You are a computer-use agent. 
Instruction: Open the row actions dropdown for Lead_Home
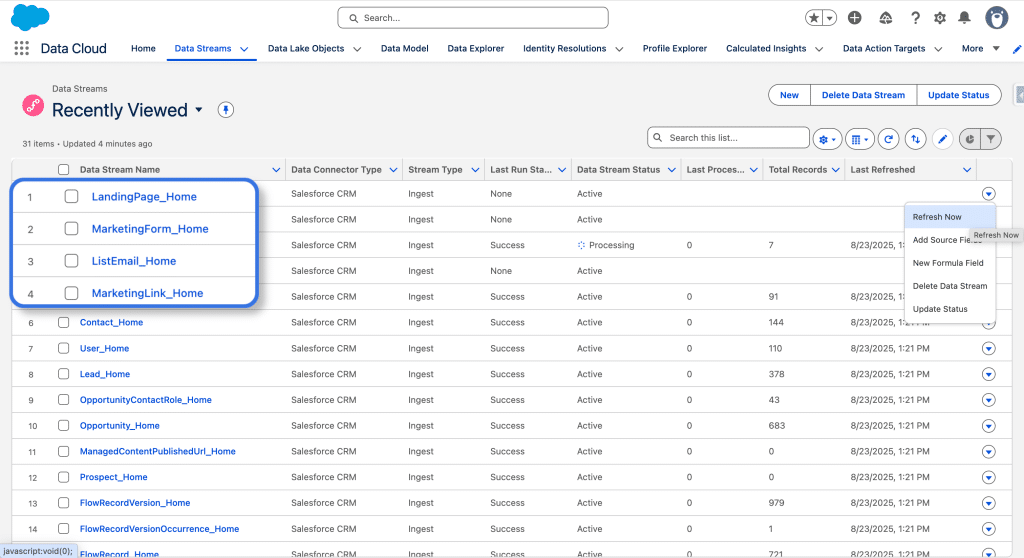[988, 374]
